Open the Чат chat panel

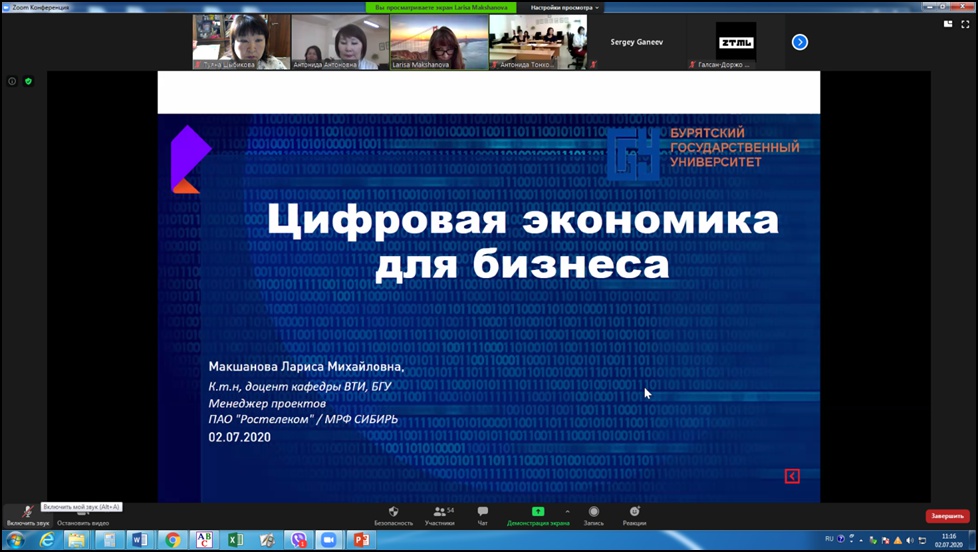pyautogui.click(x=483, y=513)
